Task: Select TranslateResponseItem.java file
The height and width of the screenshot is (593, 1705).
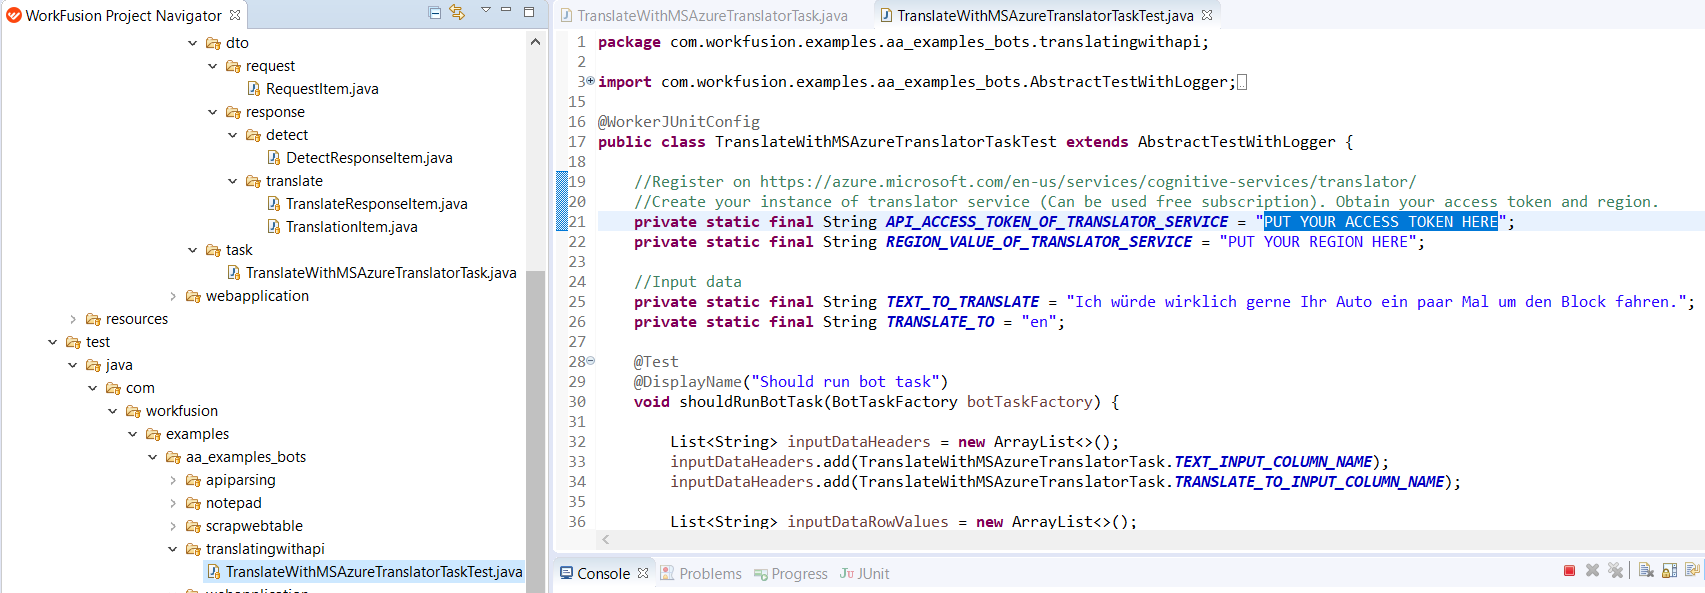Action: 376,204
